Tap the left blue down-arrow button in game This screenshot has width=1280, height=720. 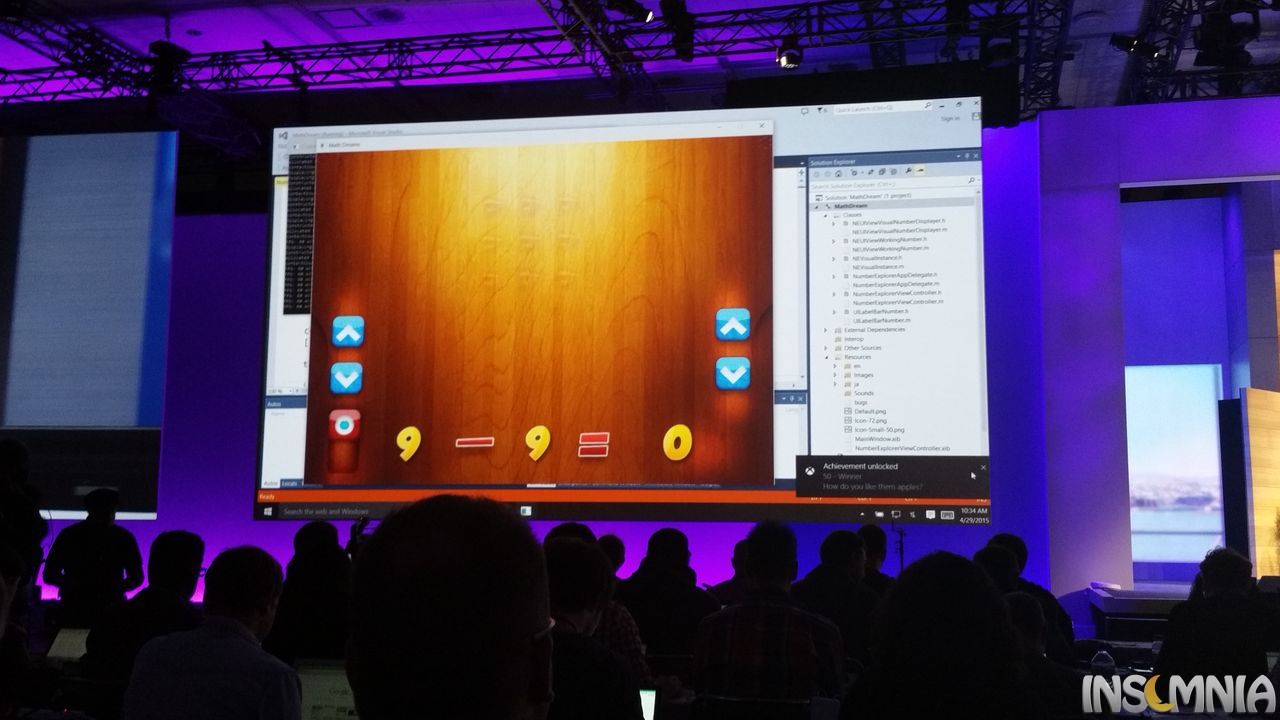pos(346,377)
